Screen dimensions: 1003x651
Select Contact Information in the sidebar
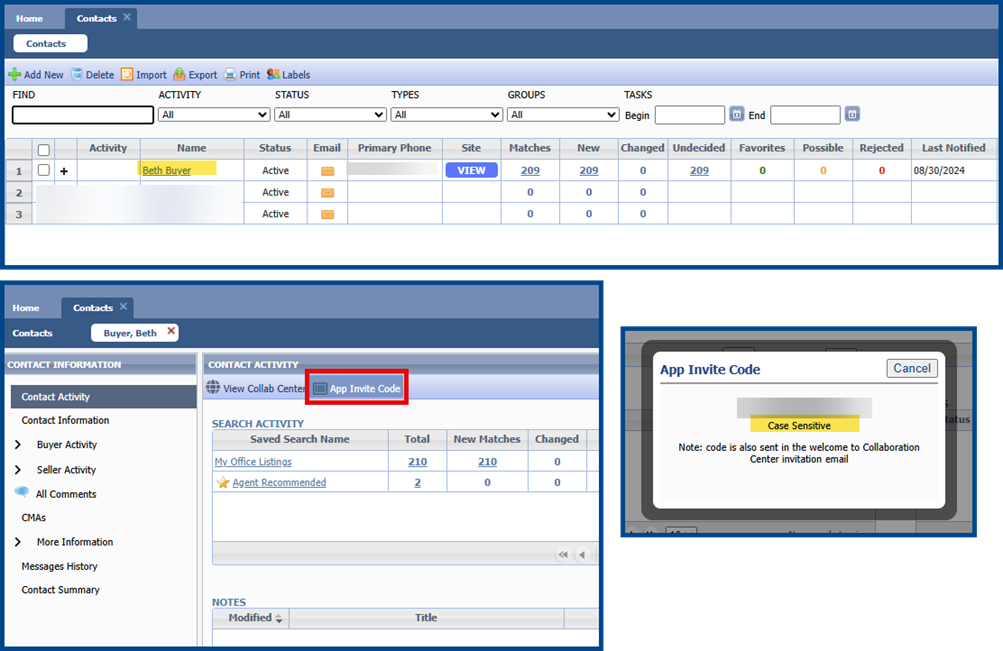click(x=65, y=421)
